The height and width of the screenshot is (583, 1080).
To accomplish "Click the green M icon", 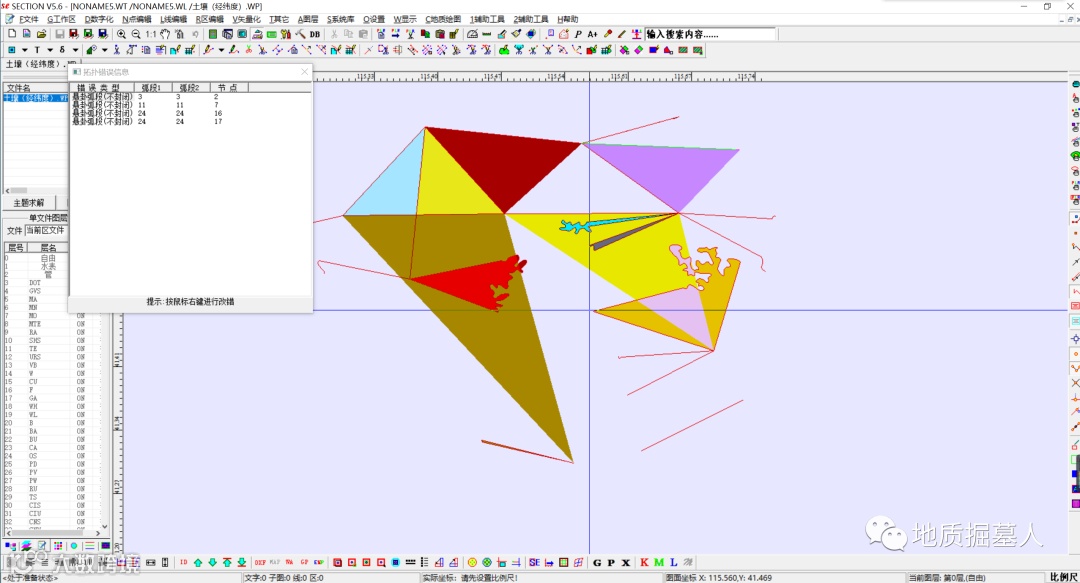I will pyautogui.click(x=658, y=562).
